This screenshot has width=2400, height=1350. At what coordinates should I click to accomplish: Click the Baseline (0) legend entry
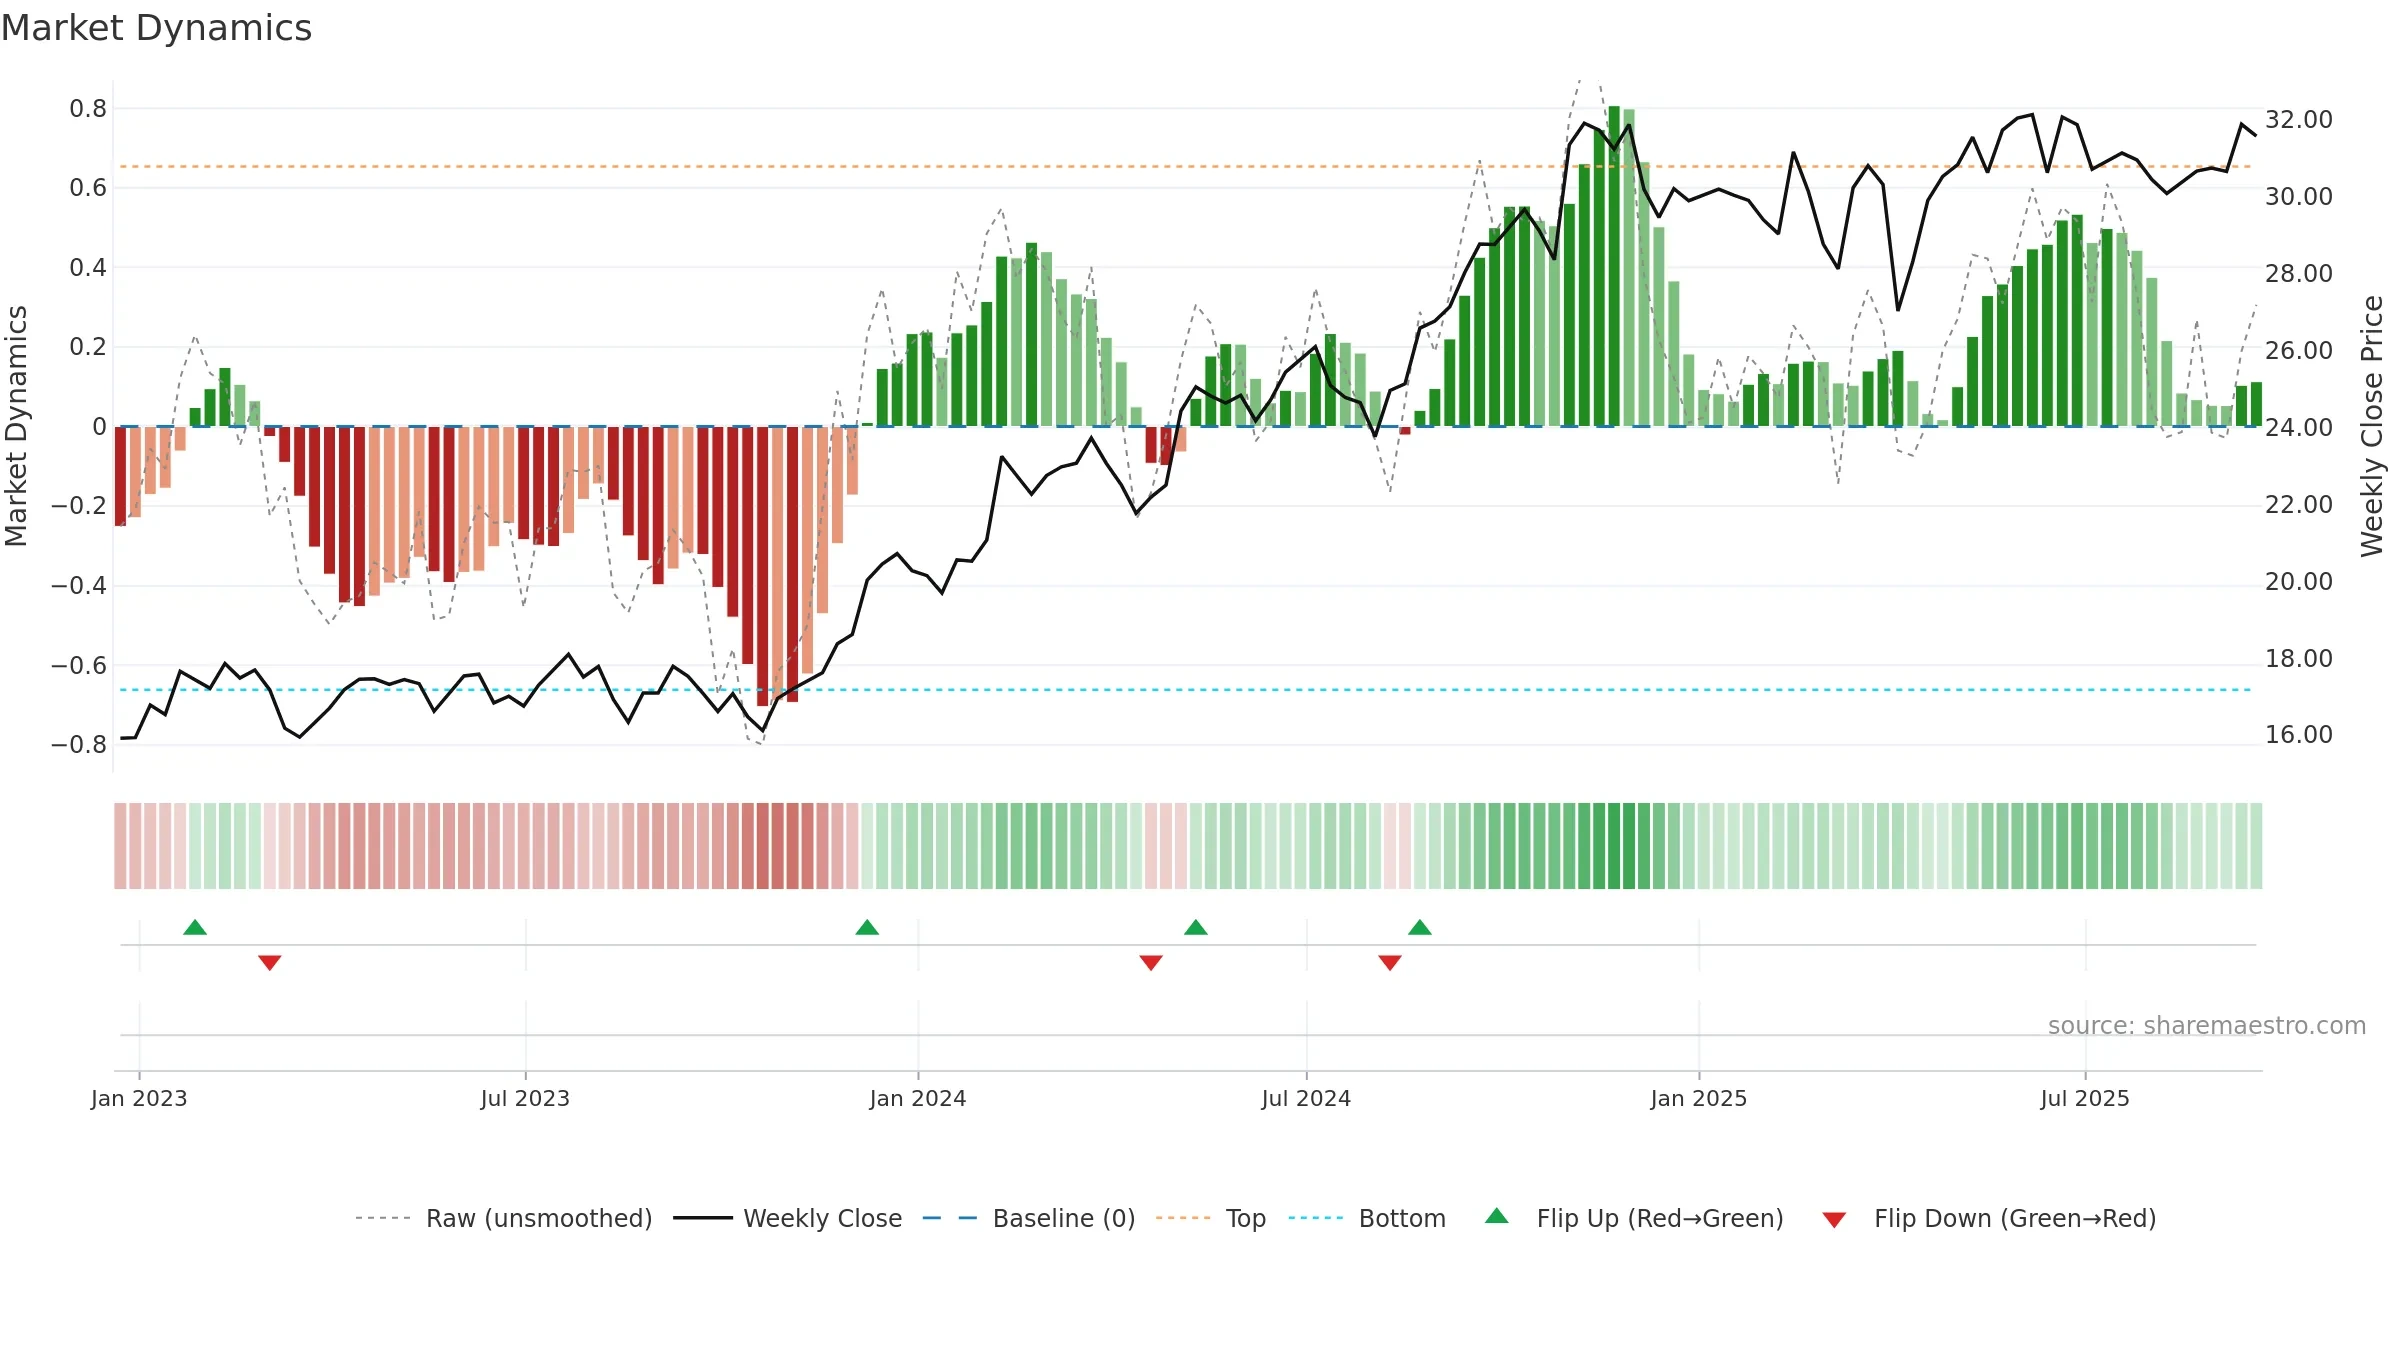coord(1028,1218)
